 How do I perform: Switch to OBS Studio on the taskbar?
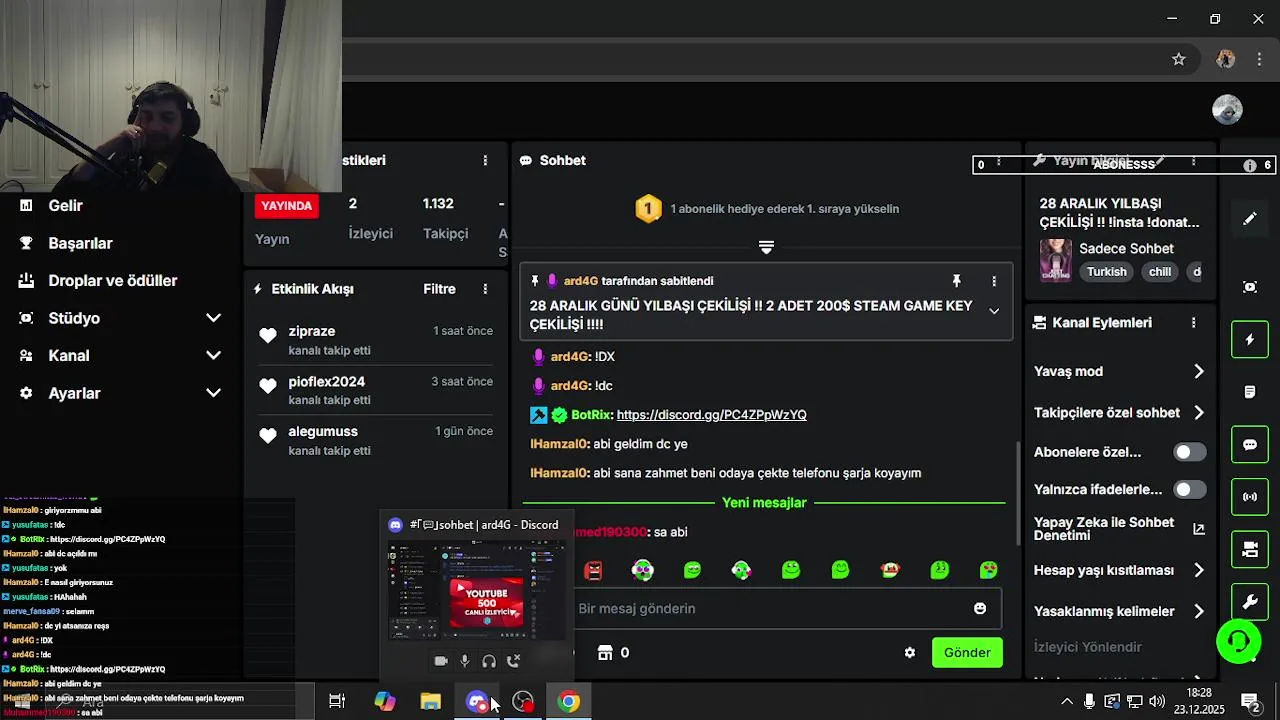pos(523,702)
